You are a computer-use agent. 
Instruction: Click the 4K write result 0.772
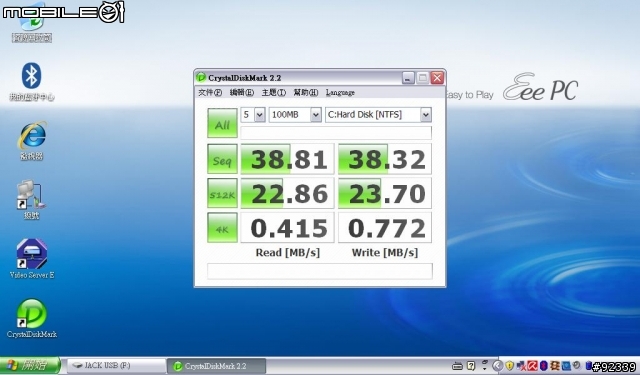point(384,227)
